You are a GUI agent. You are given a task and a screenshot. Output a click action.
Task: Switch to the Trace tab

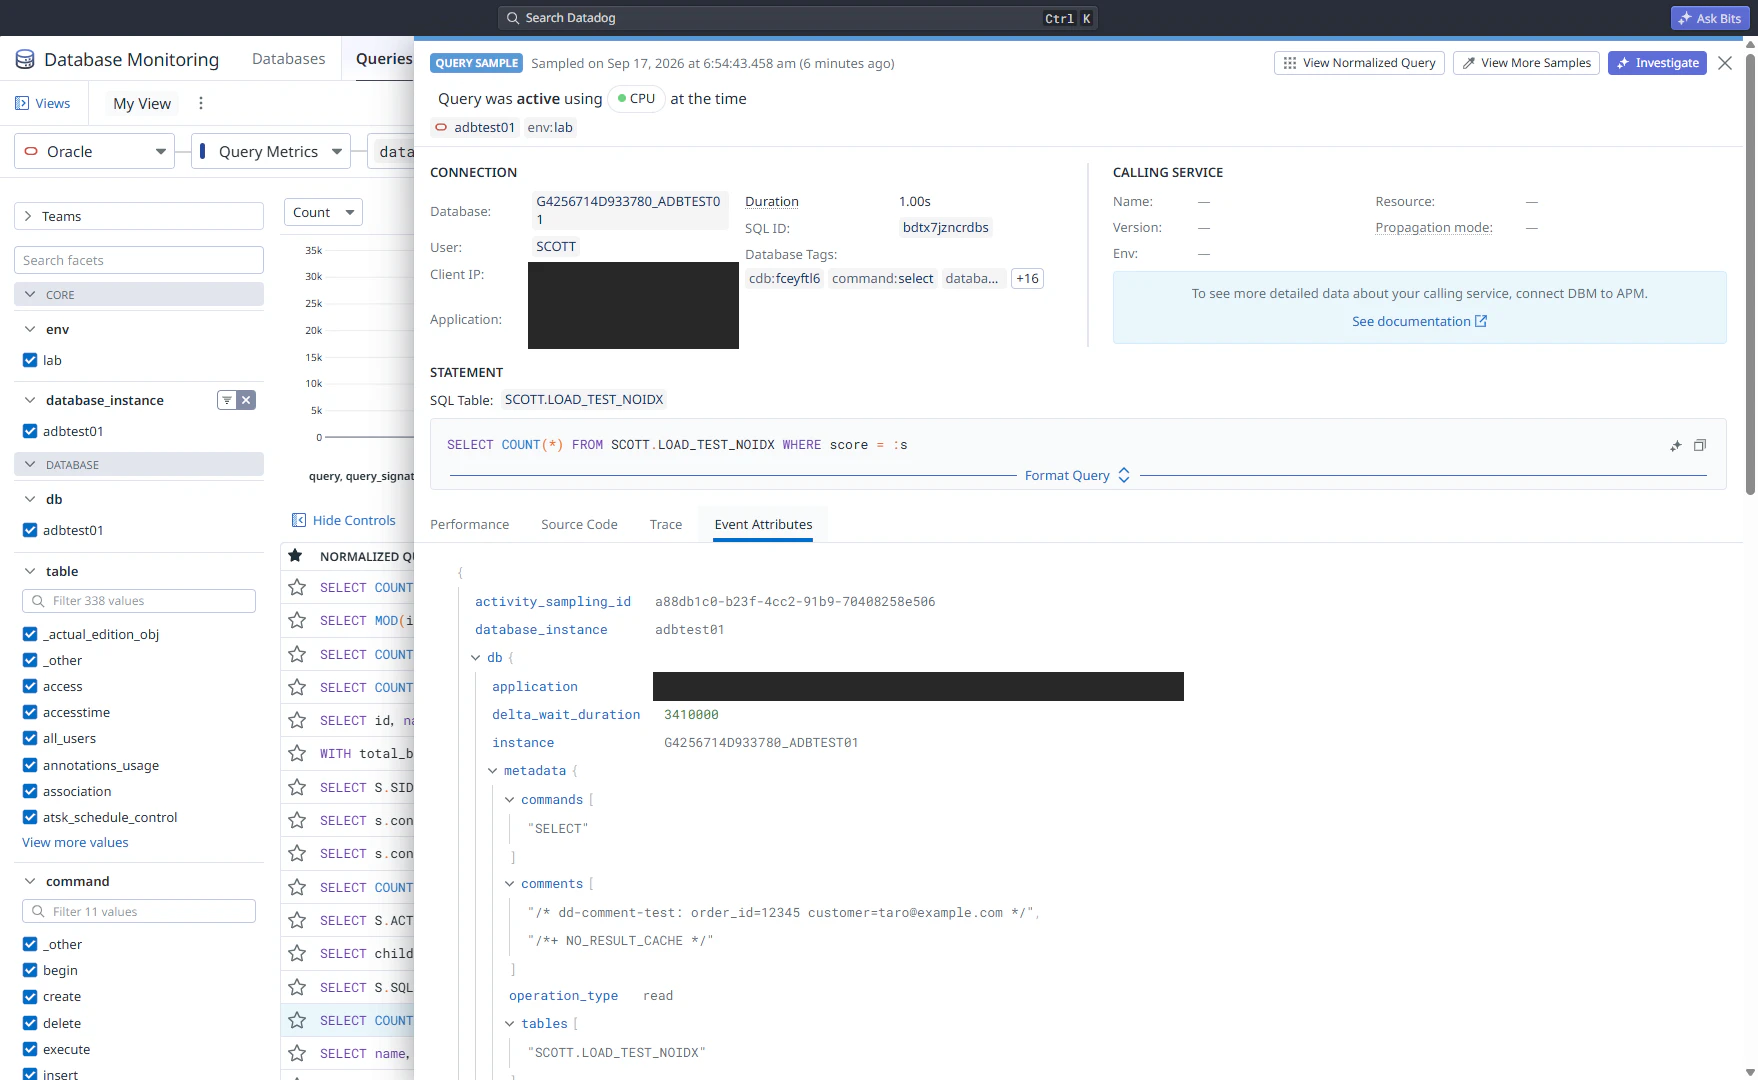666,524
